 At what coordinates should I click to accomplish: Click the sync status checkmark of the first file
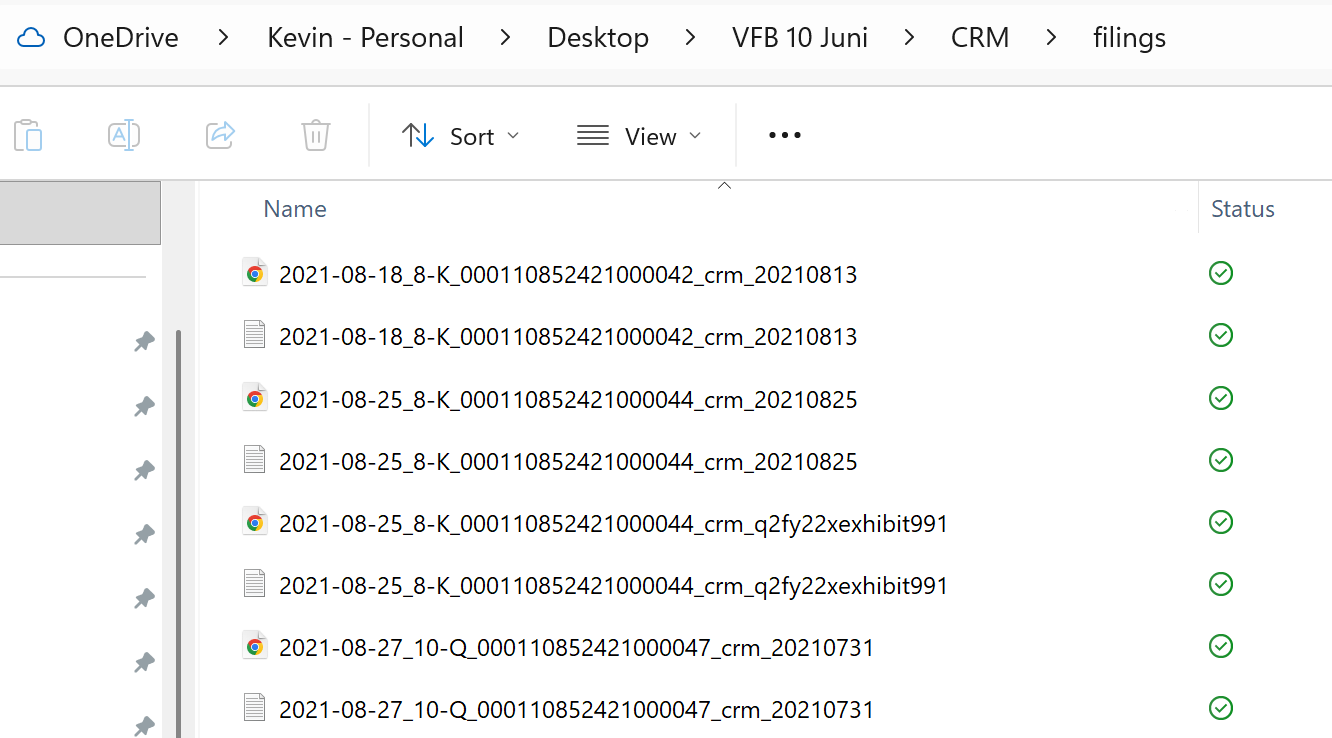point(1220,273)
